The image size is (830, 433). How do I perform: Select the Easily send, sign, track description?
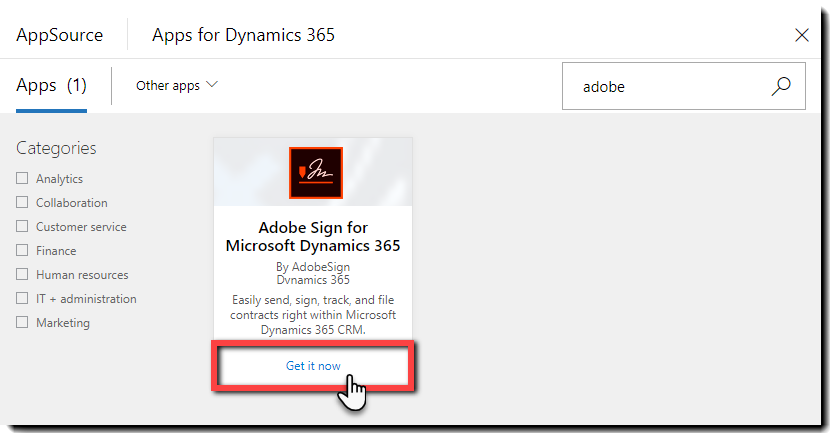[x=313, y=314]
